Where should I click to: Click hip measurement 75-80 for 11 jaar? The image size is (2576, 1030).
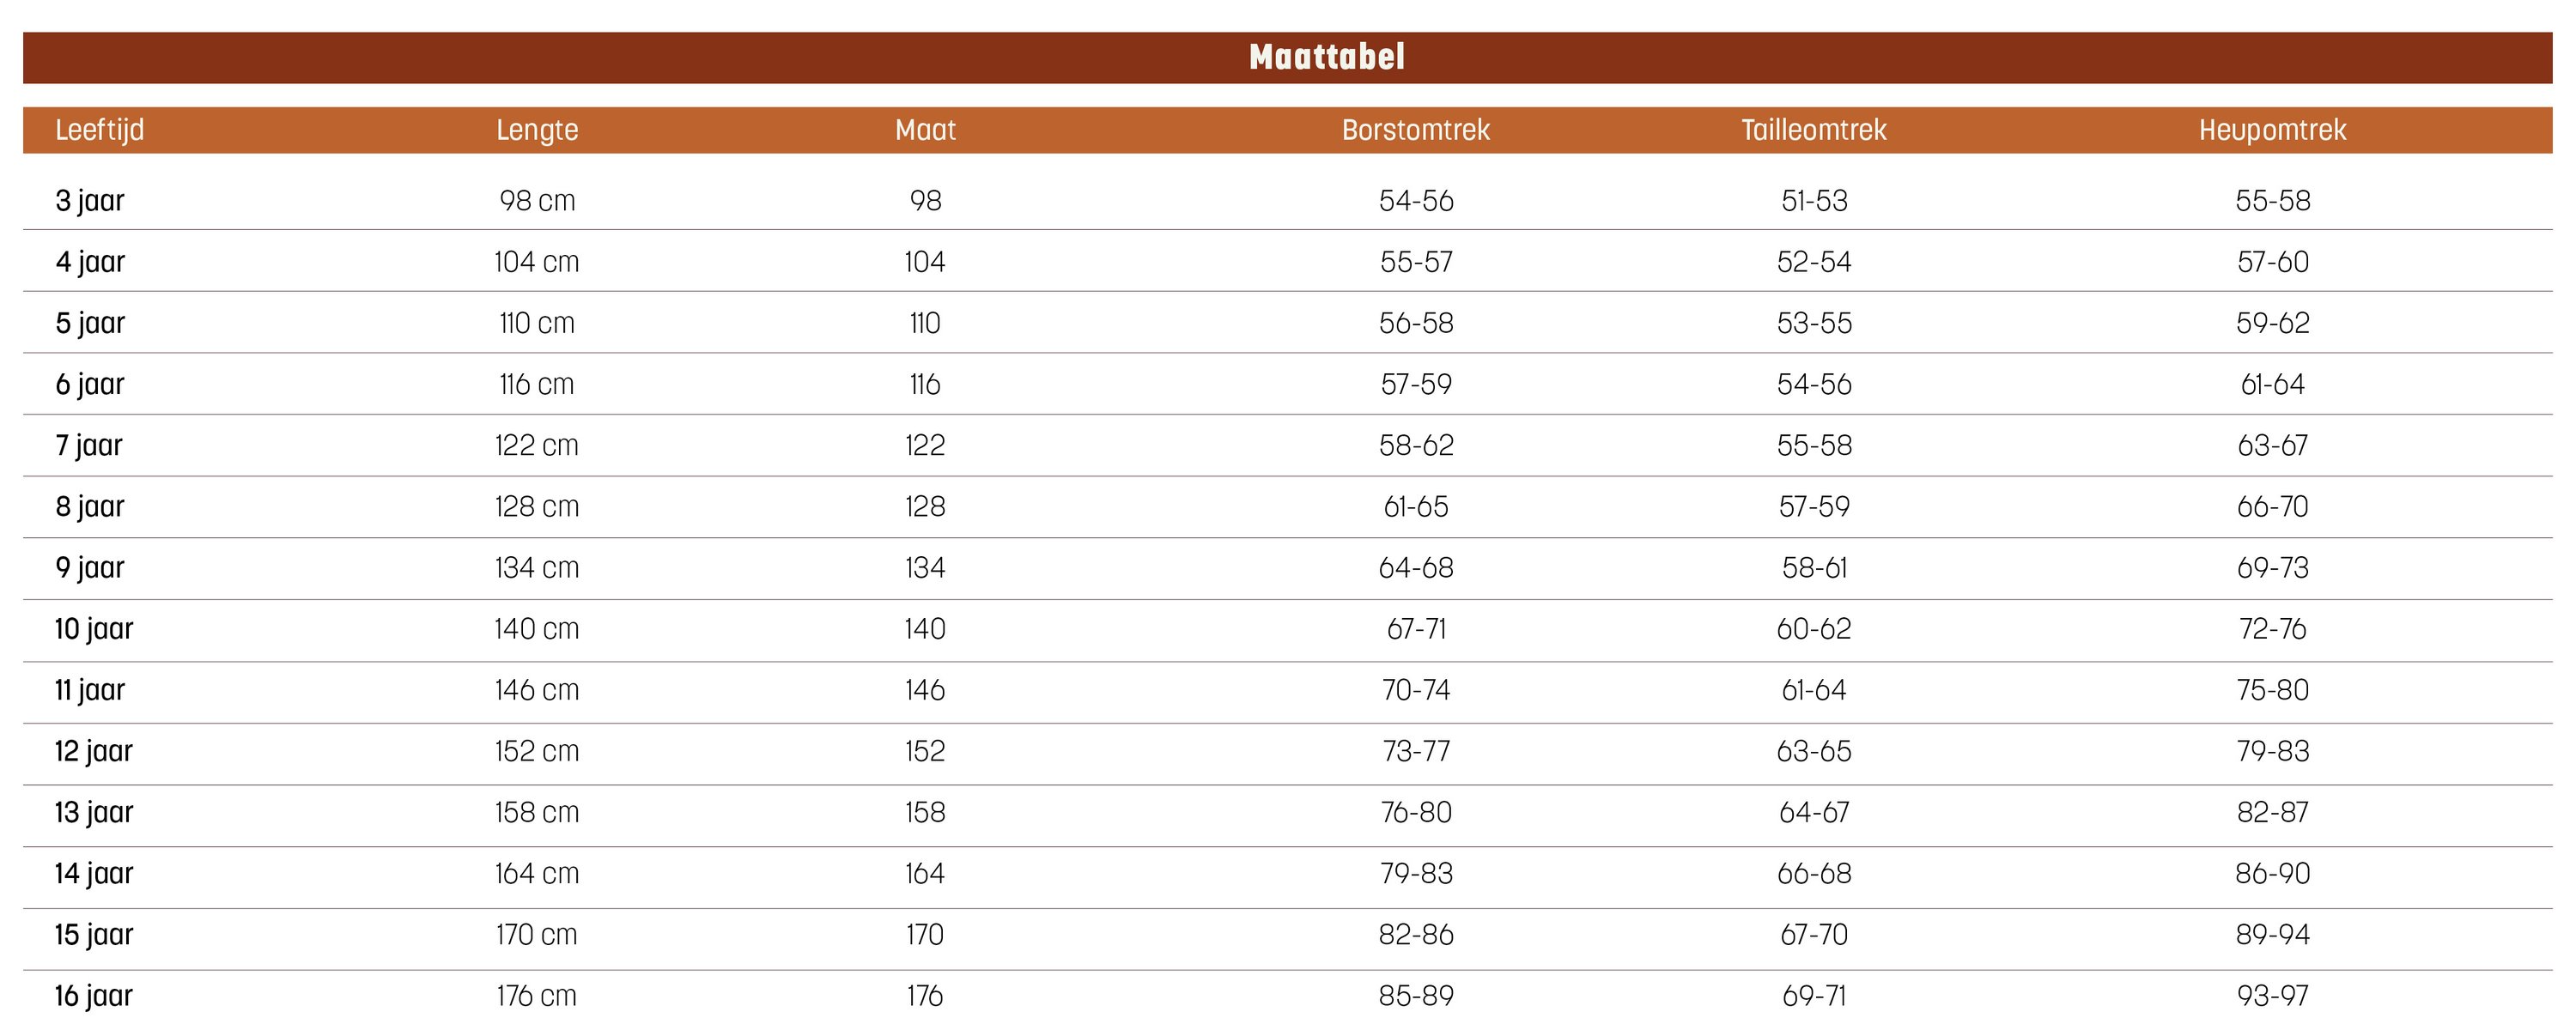pyautogui.click(x=2272, y=690)
